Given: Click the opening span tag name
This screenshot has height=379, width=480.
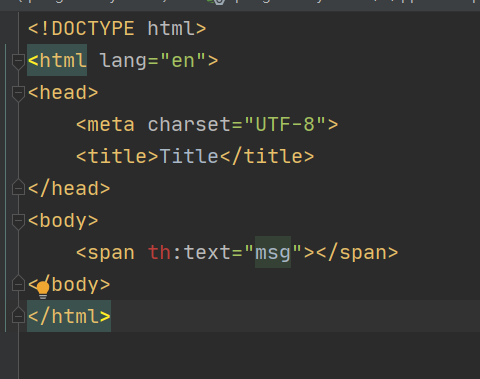Looking at the screenshot, I should 111,253.
